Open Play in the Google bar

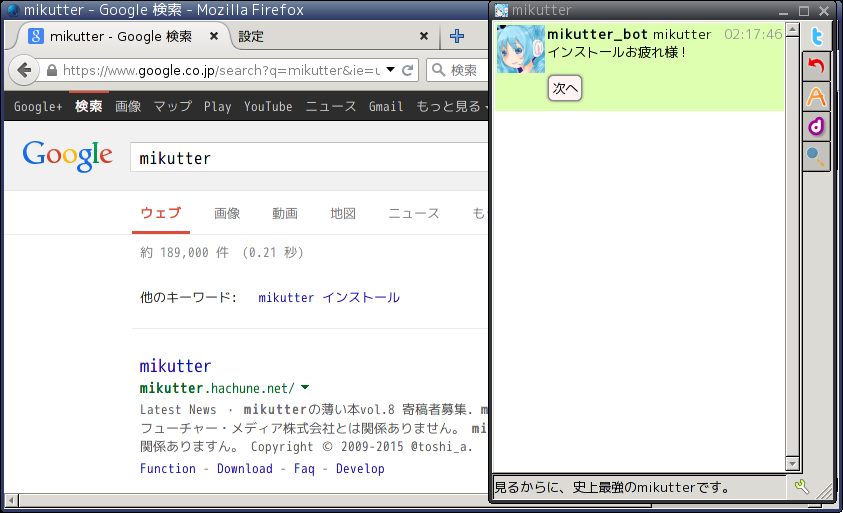[217, 106]
